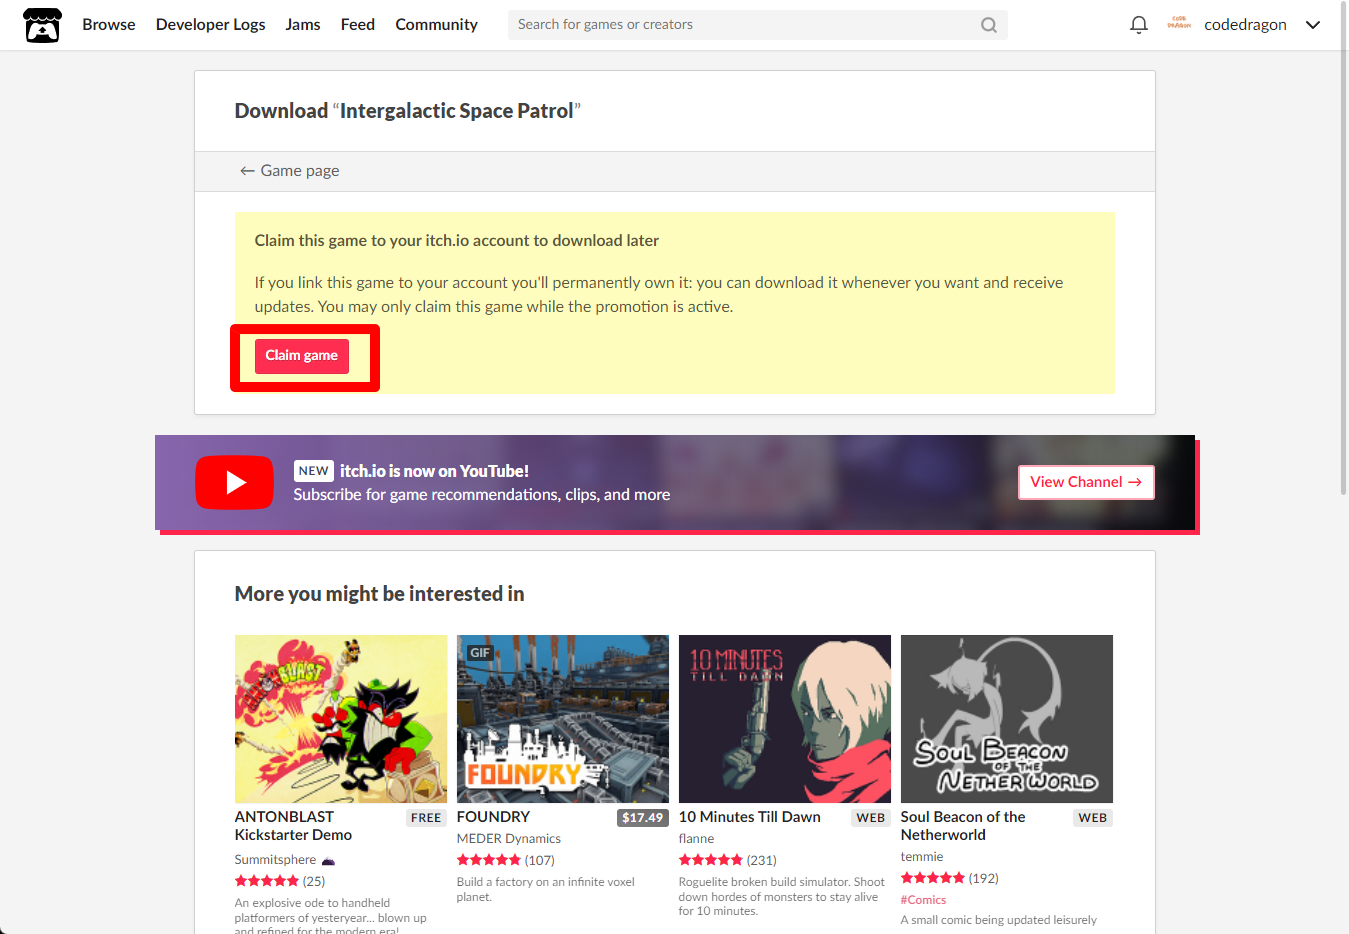Click the Download Intergalactic Space Patrol heading
This screenshot has height=934, width=1349.
[408, 111]
